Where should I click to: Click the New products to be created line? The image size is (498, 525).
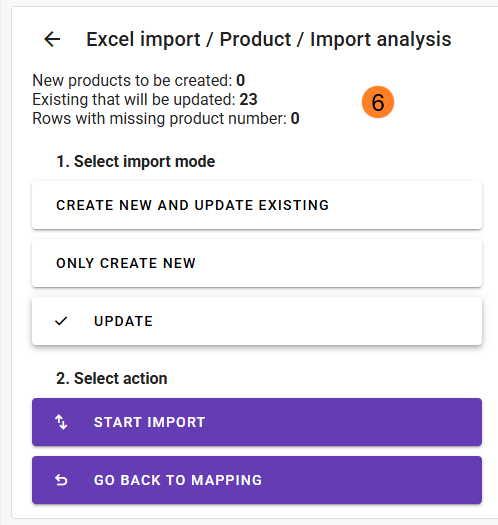coord(139,80)
